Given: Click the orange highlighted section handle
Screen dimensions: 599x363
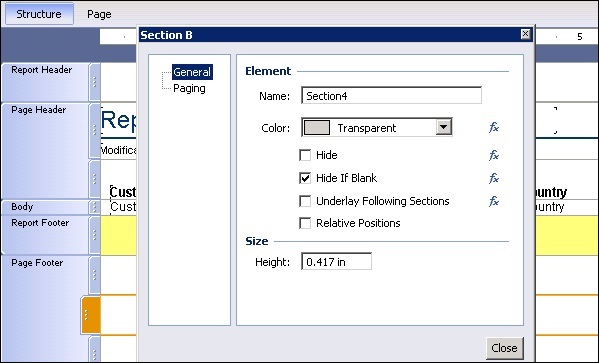Looking at the screenshot, I should pos(91,315).
